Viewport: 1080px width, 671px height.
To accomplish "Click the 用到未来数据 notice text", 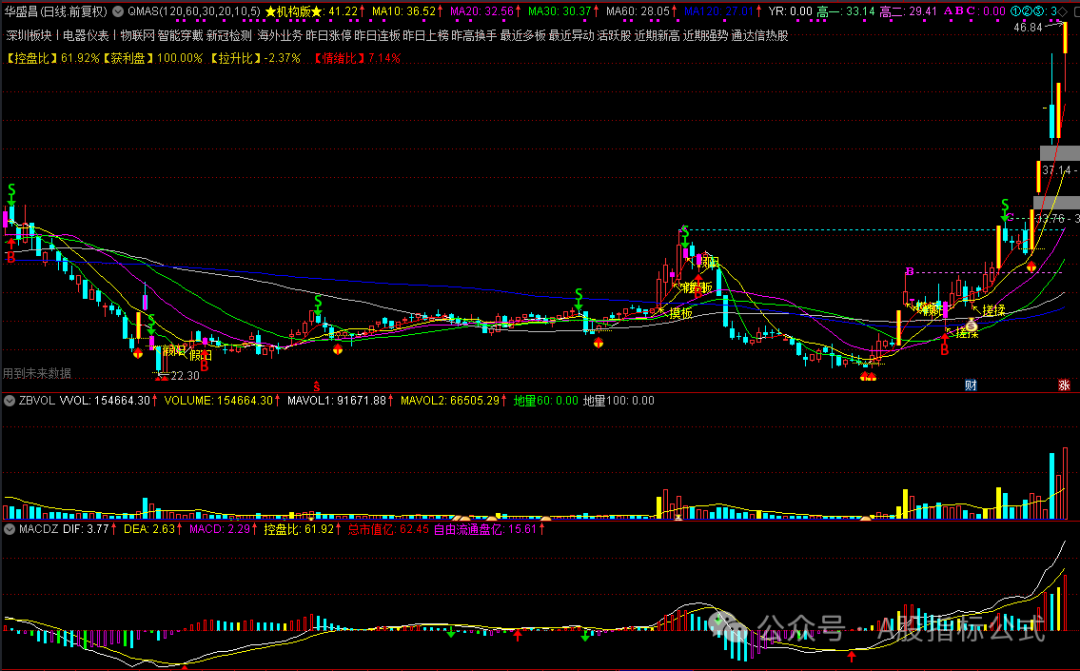I will (37, 373).
